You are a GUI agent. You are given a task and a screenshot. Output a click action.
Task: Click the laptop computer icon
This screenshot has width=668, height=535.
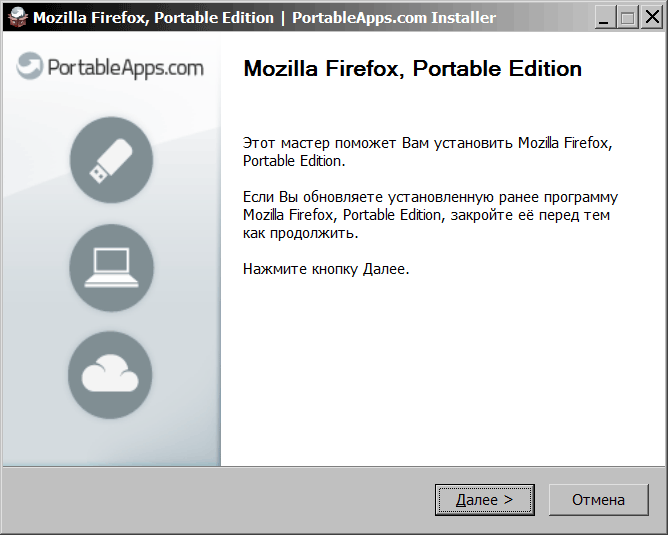point(111,267)
